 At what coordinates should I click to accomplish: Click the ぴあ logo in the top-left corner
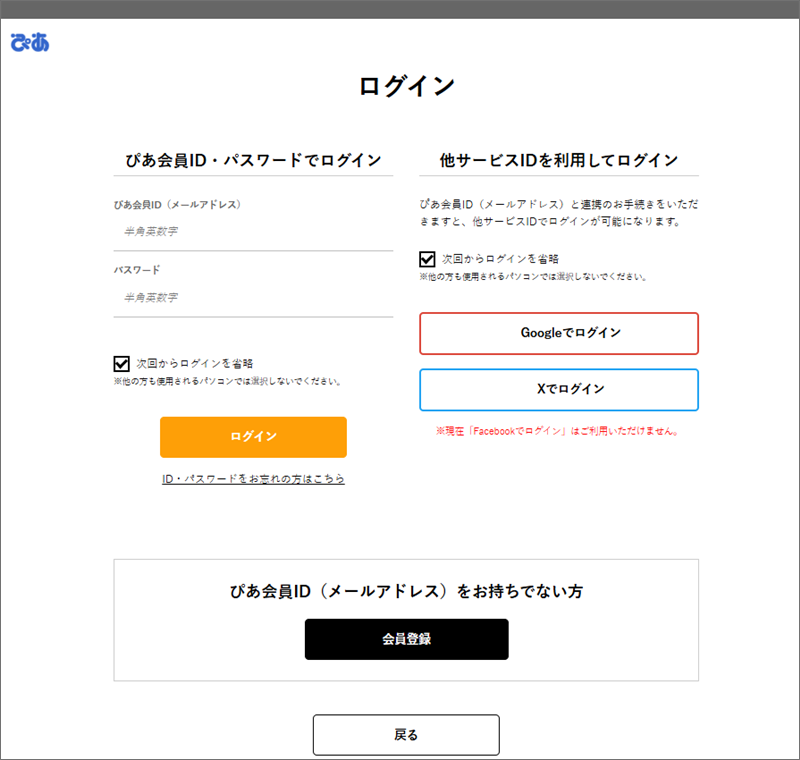click(x=29, y=43)
